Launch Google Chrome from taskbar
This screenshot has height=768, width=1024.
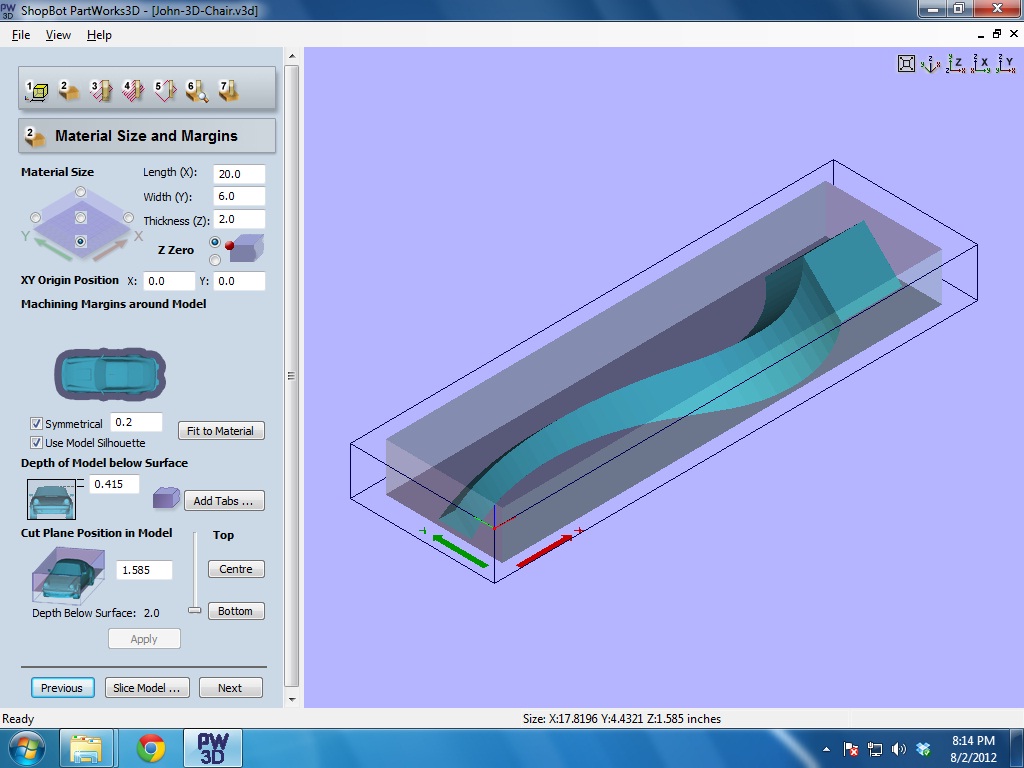[x=151, y=748]
